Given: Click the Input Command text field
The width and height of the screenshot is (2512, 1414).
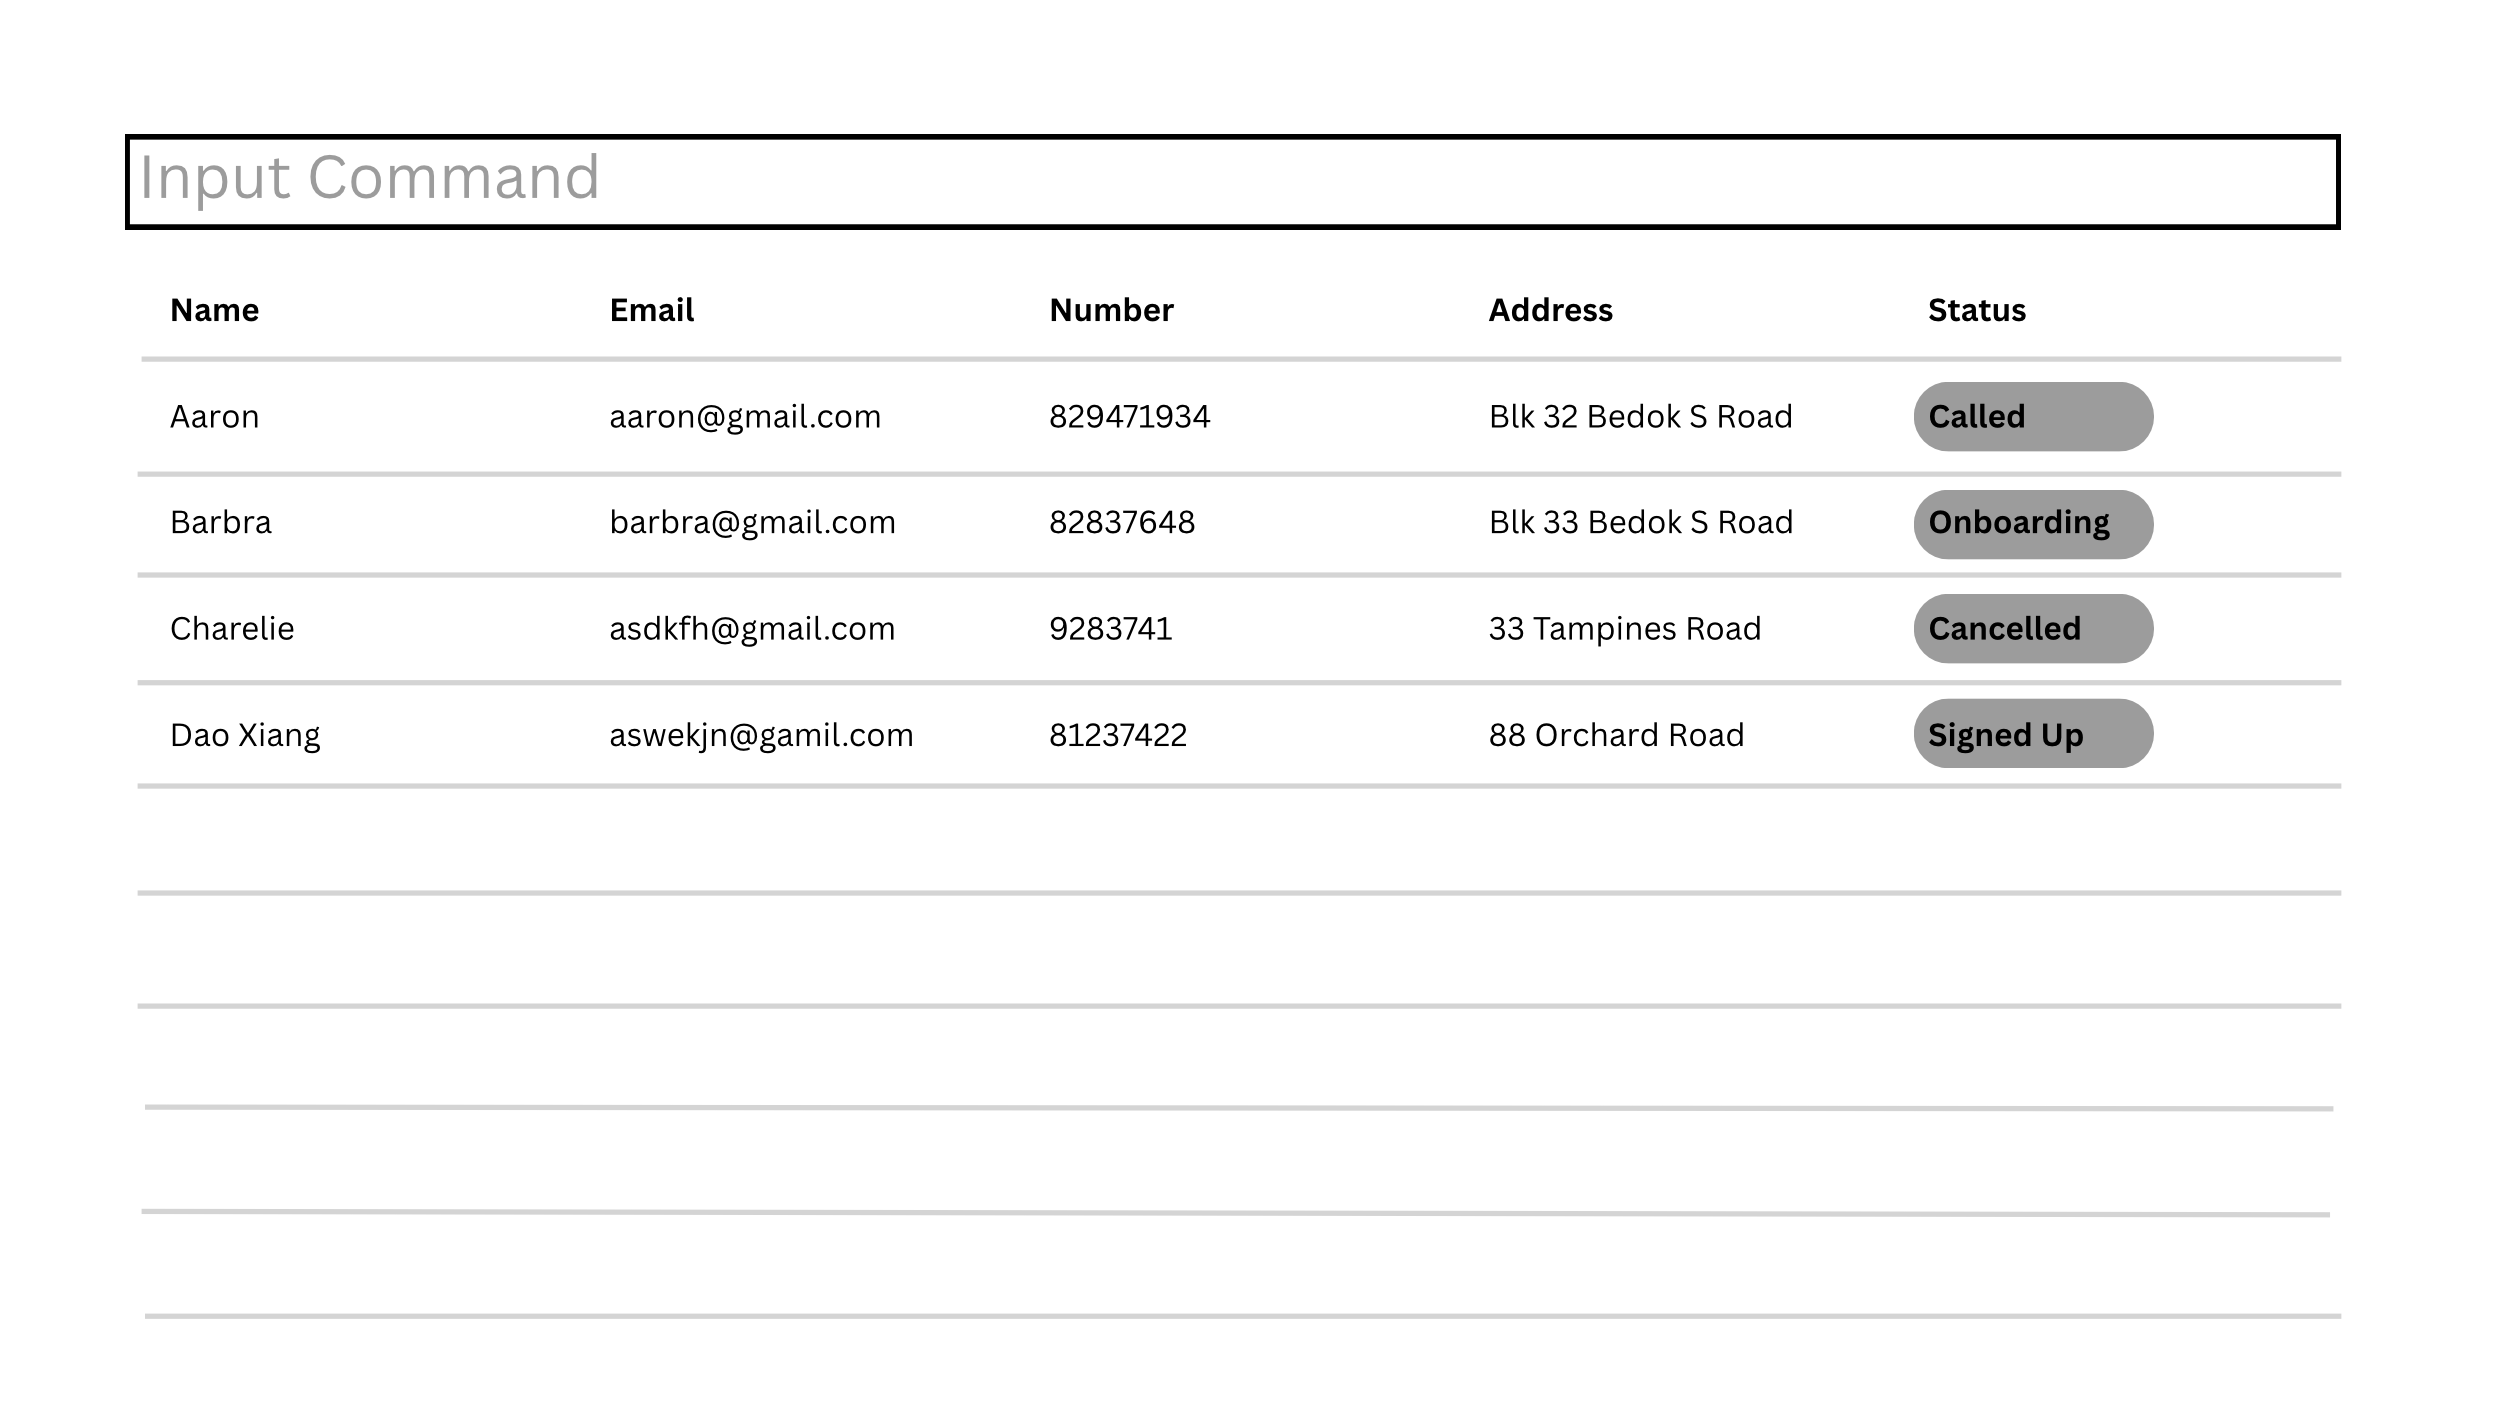Looking at the screenshot, I should coord(1232,181).
